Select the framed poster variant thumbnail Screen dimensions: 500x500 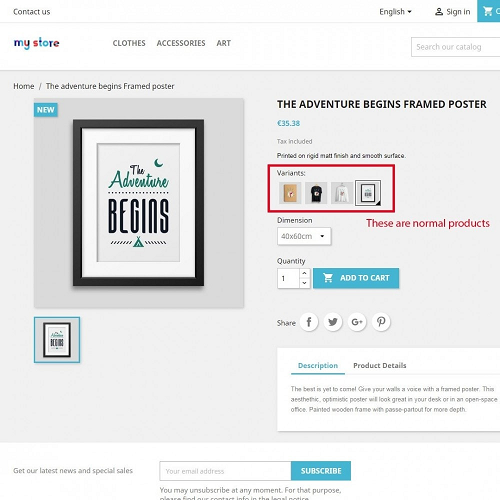tap(368, 193)
